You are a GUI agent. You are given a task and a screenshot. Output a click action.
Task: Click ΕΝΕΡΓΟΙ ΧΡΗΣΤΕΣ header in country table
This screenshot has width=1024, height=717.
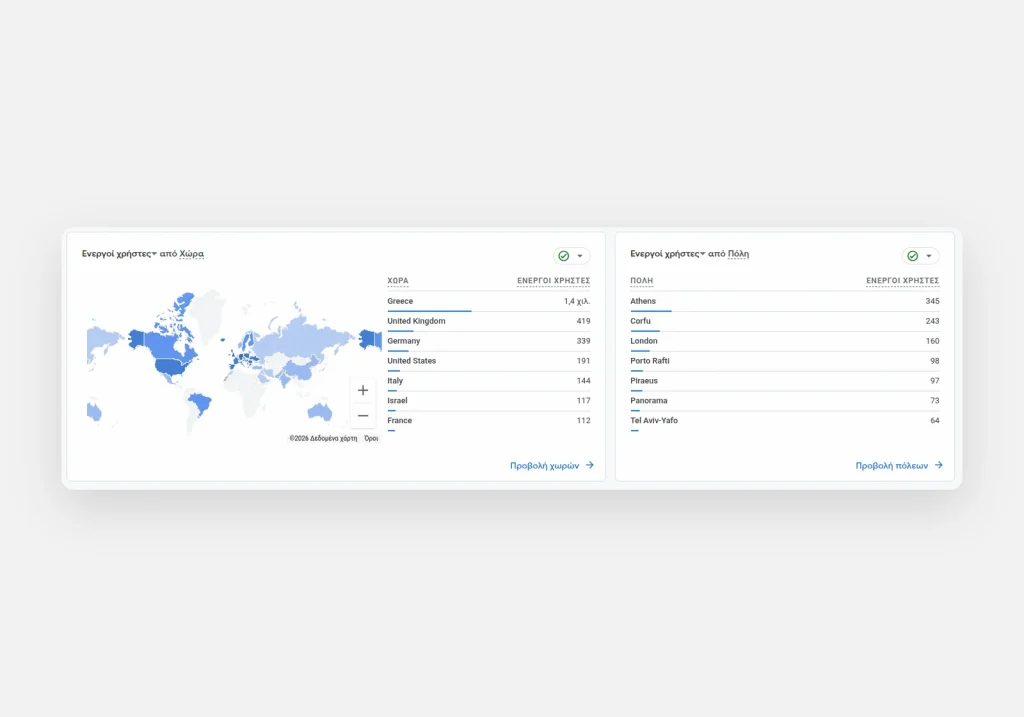click(x=554, y=281)
